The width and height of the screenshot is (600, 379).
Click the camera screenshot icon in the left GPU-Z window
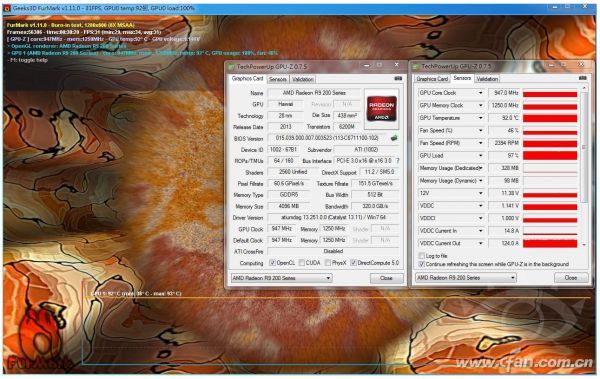398,78
